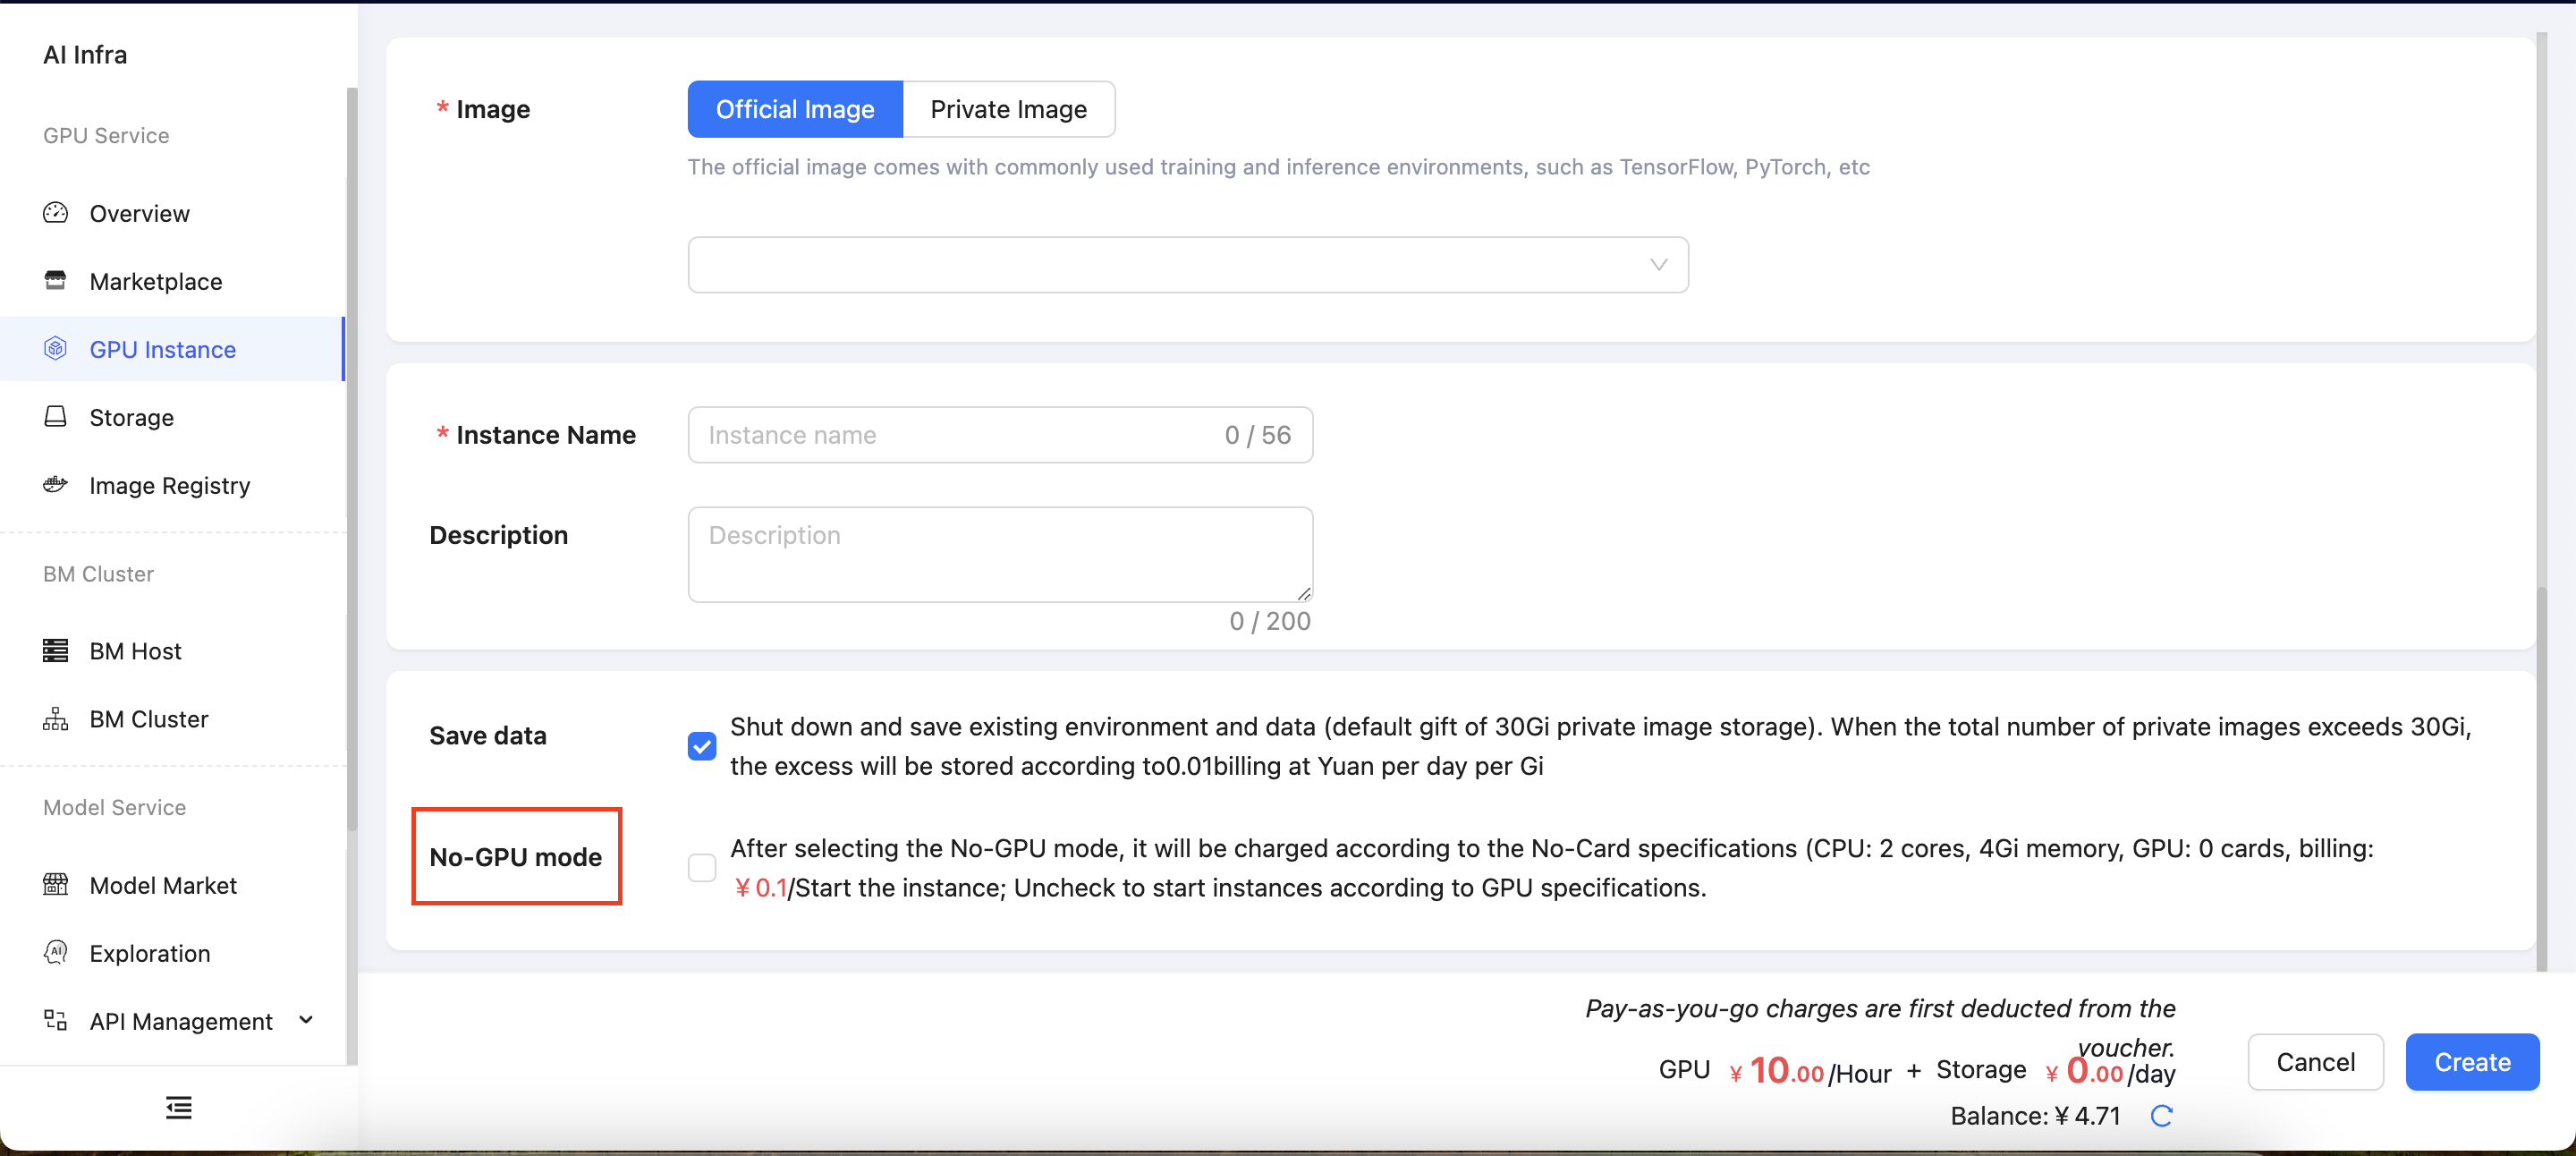Click the Model Service section heading

[x=114, y=808]
